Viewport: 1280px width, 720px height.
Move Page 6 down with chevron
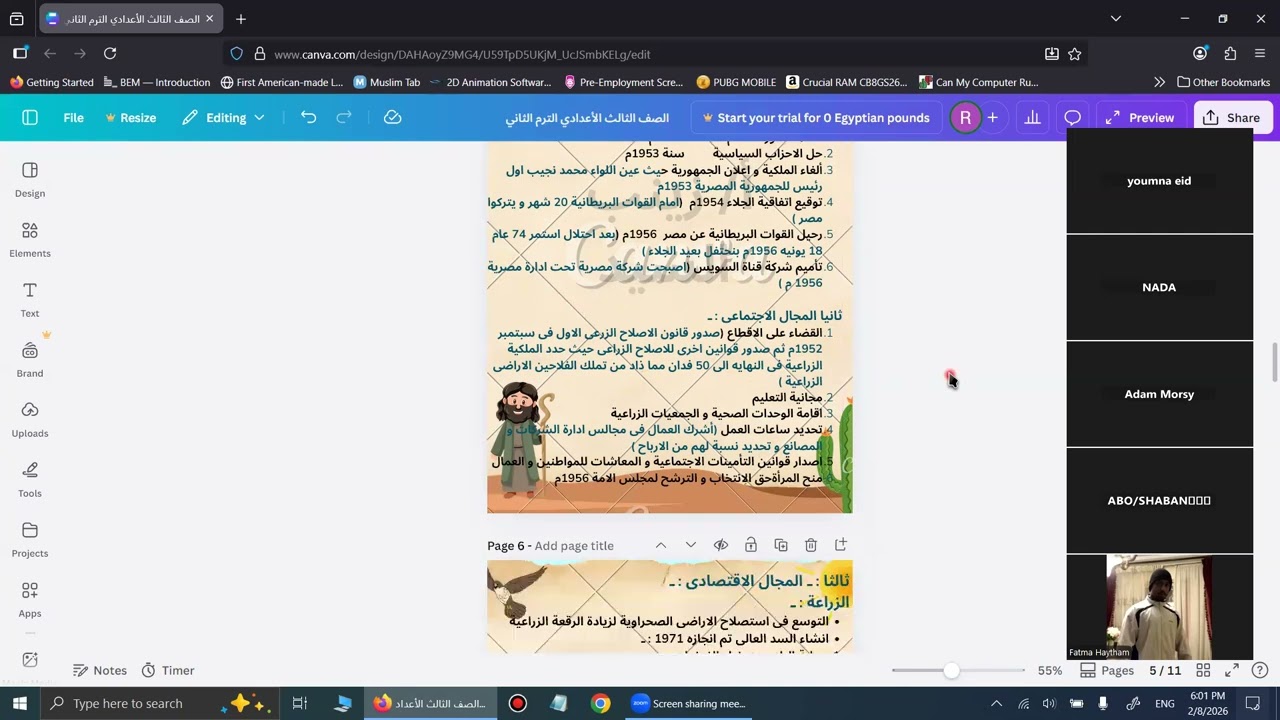click(691, 545)
